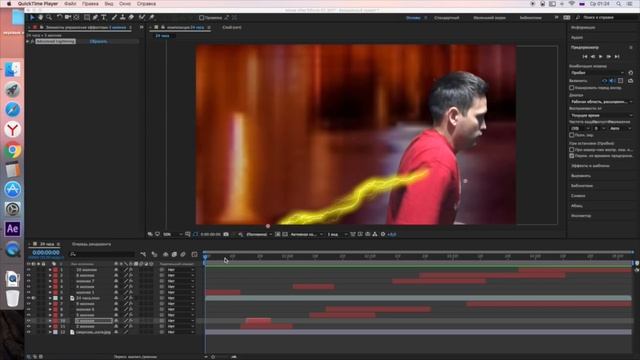Select the Type text tool
The height and width of the screenshot is (360, 640).
pyautogui.click(x=104, y=18)
